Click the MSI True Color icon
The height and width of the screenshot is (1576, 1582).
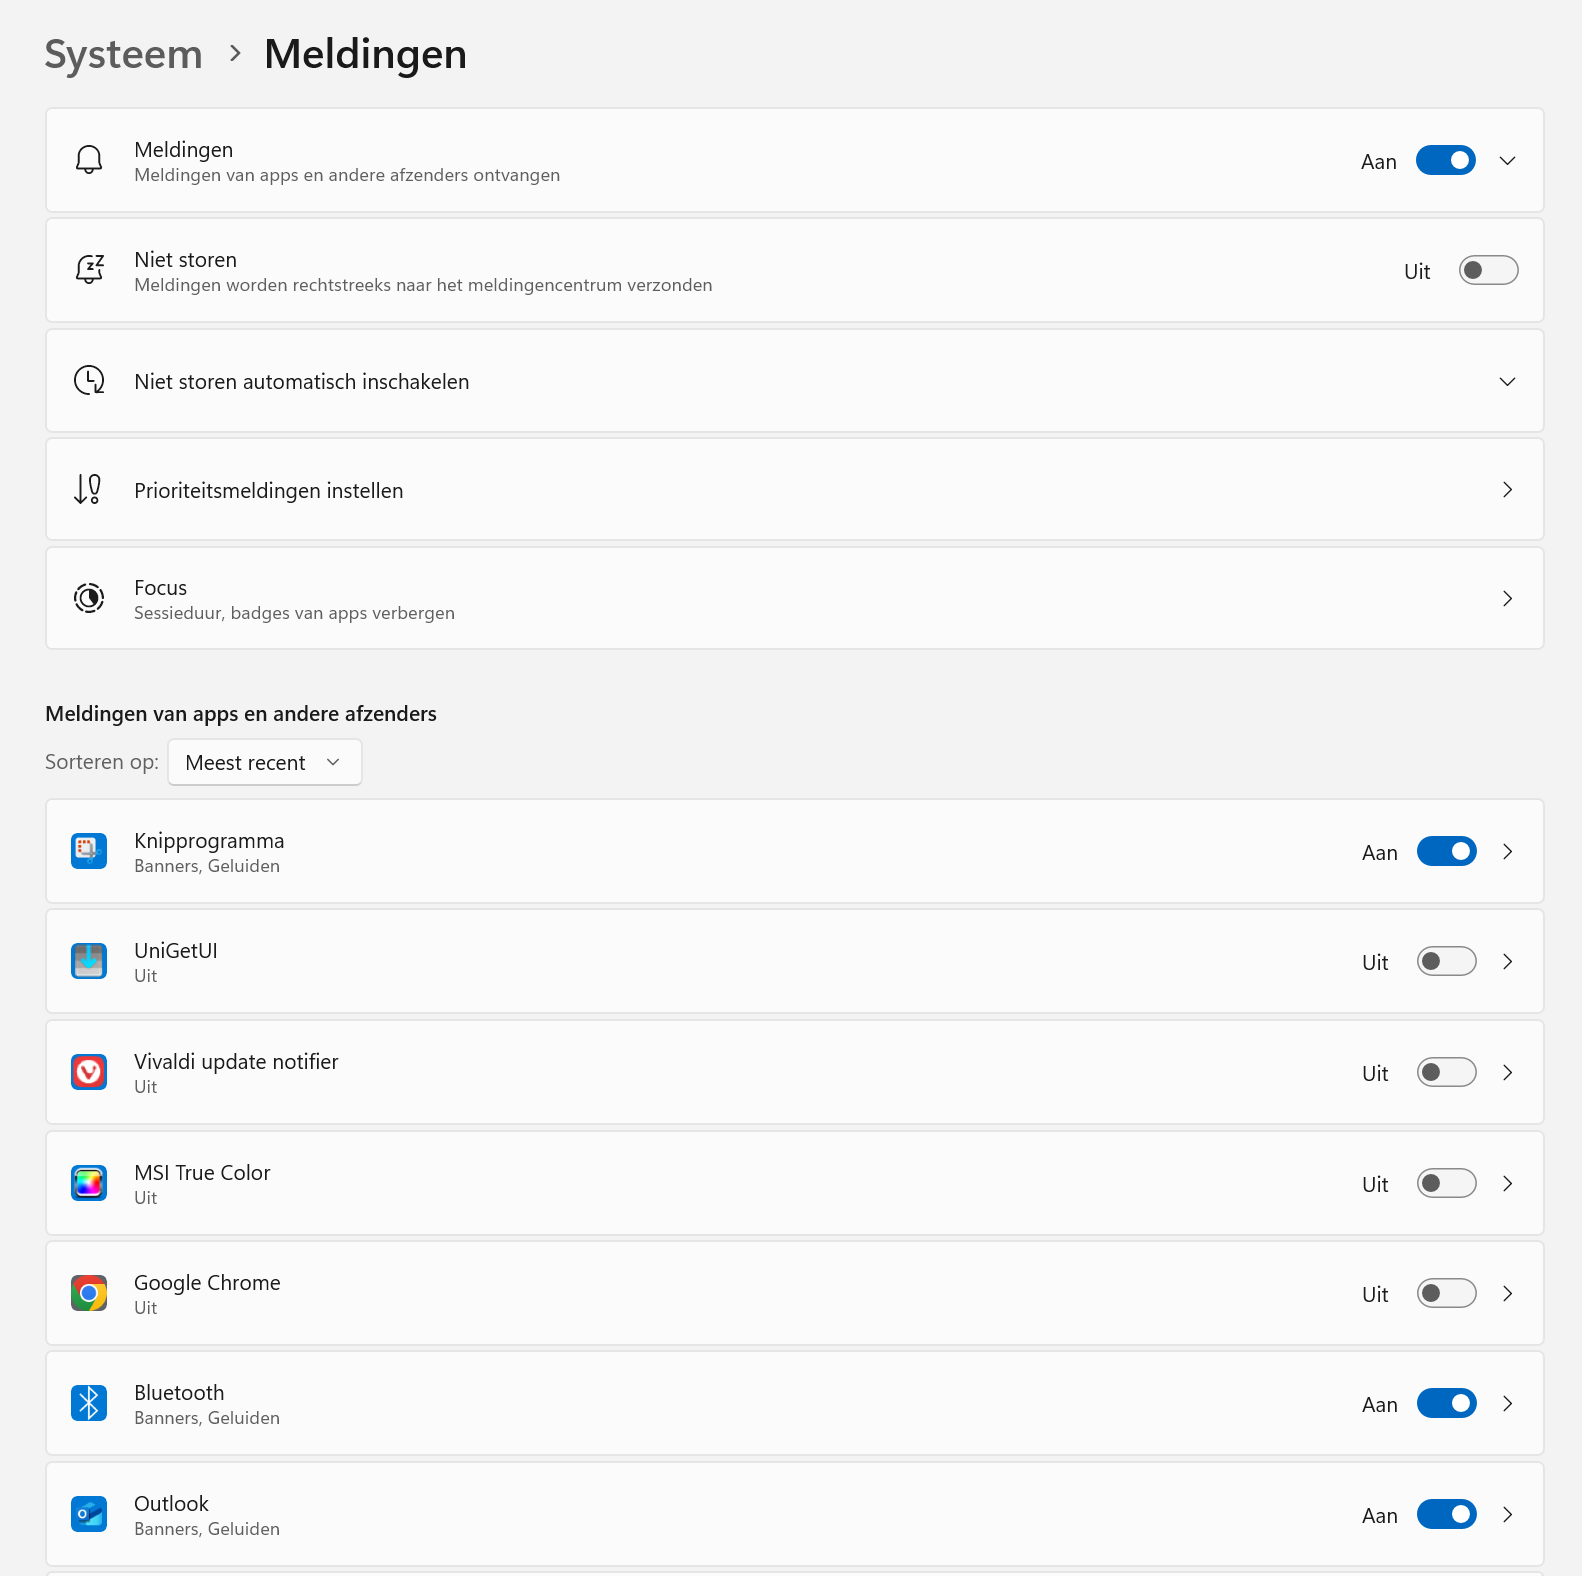pyautogui.click(x=89, y=1183)
